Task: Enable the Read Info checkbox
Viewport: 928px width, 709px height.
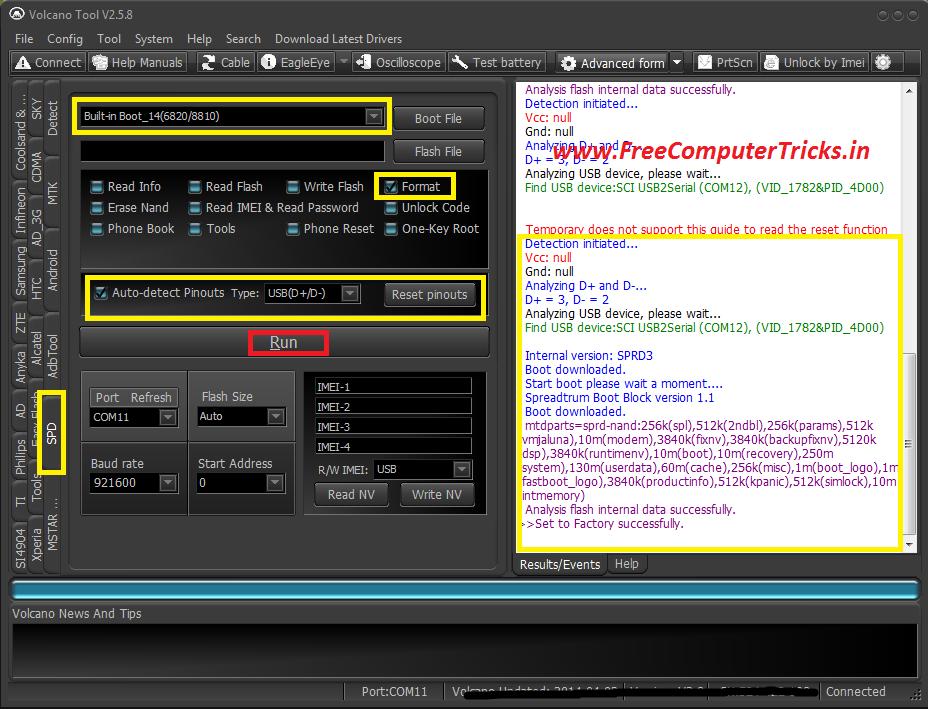Action: tap(97, 187)
